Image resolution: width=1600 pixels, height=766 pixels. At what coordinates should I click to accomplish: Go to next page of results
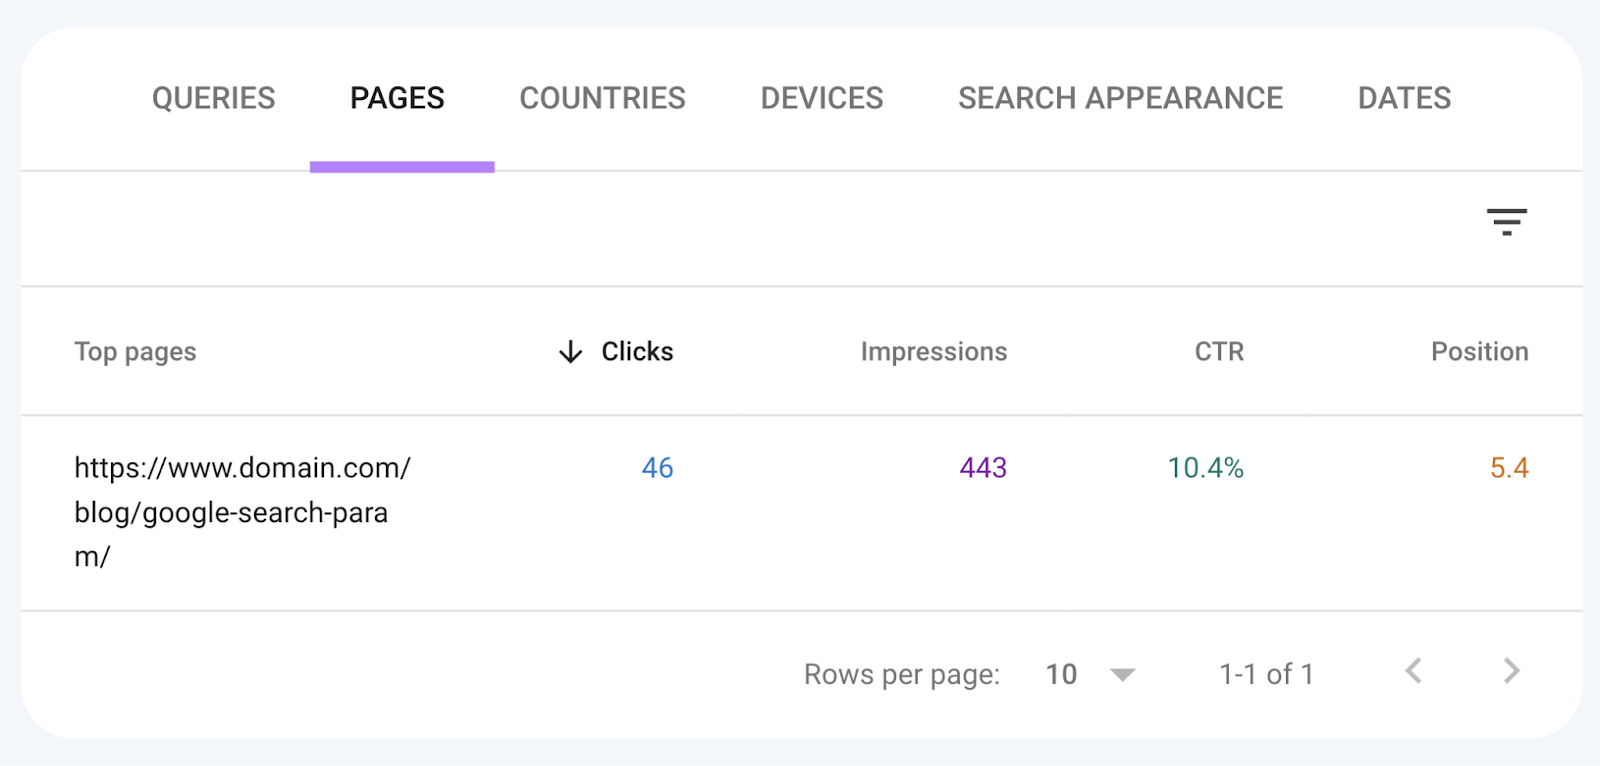1511,671
